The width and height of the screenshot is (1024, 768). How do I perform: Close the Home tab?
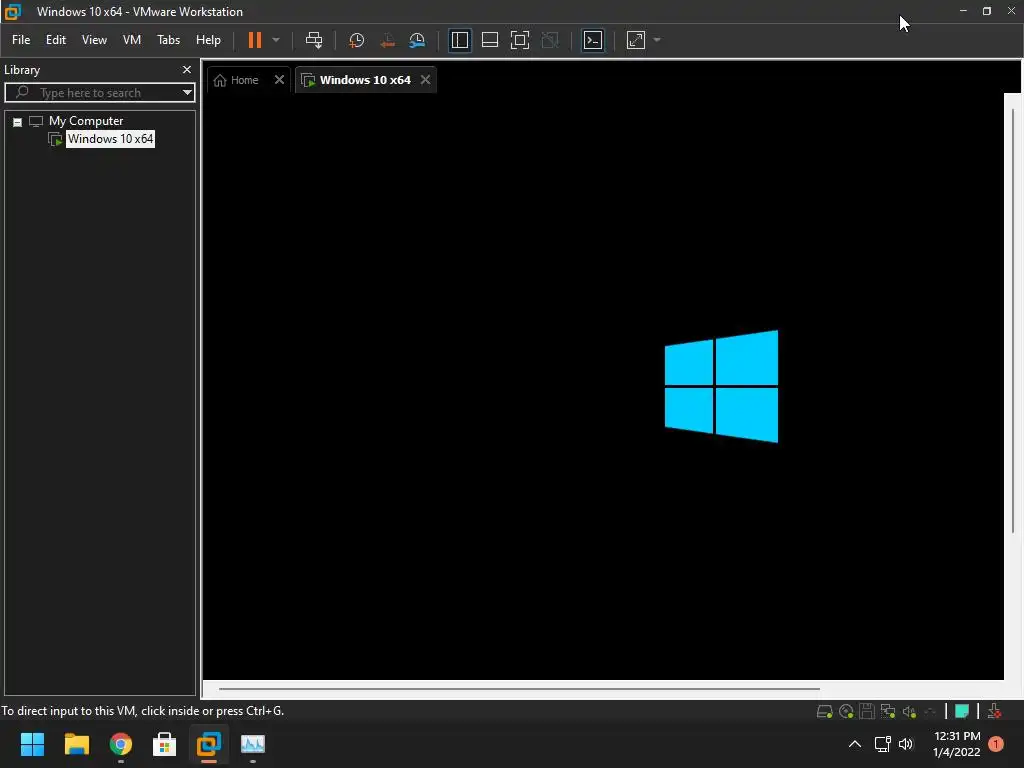[x=280, y=80]
